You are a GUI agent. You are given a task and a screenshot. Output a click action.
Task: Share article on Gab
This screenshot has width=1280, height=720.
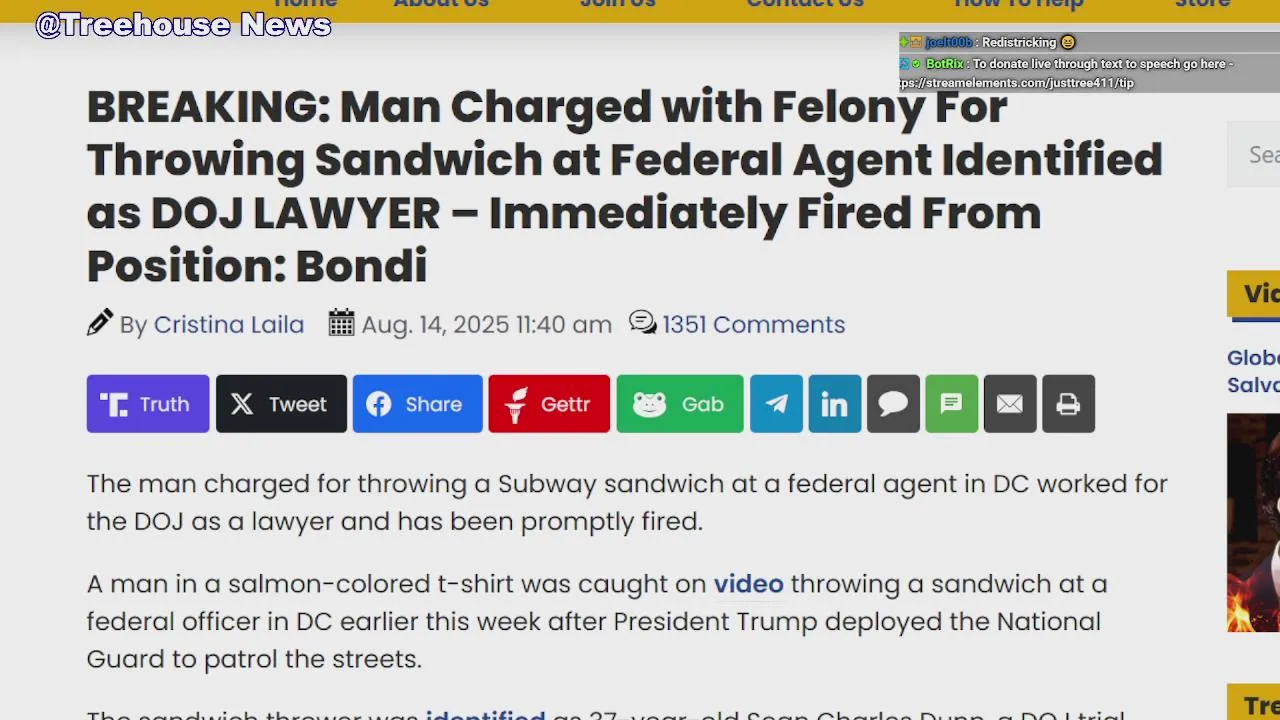pyautogui.click(x=680, y=404)
